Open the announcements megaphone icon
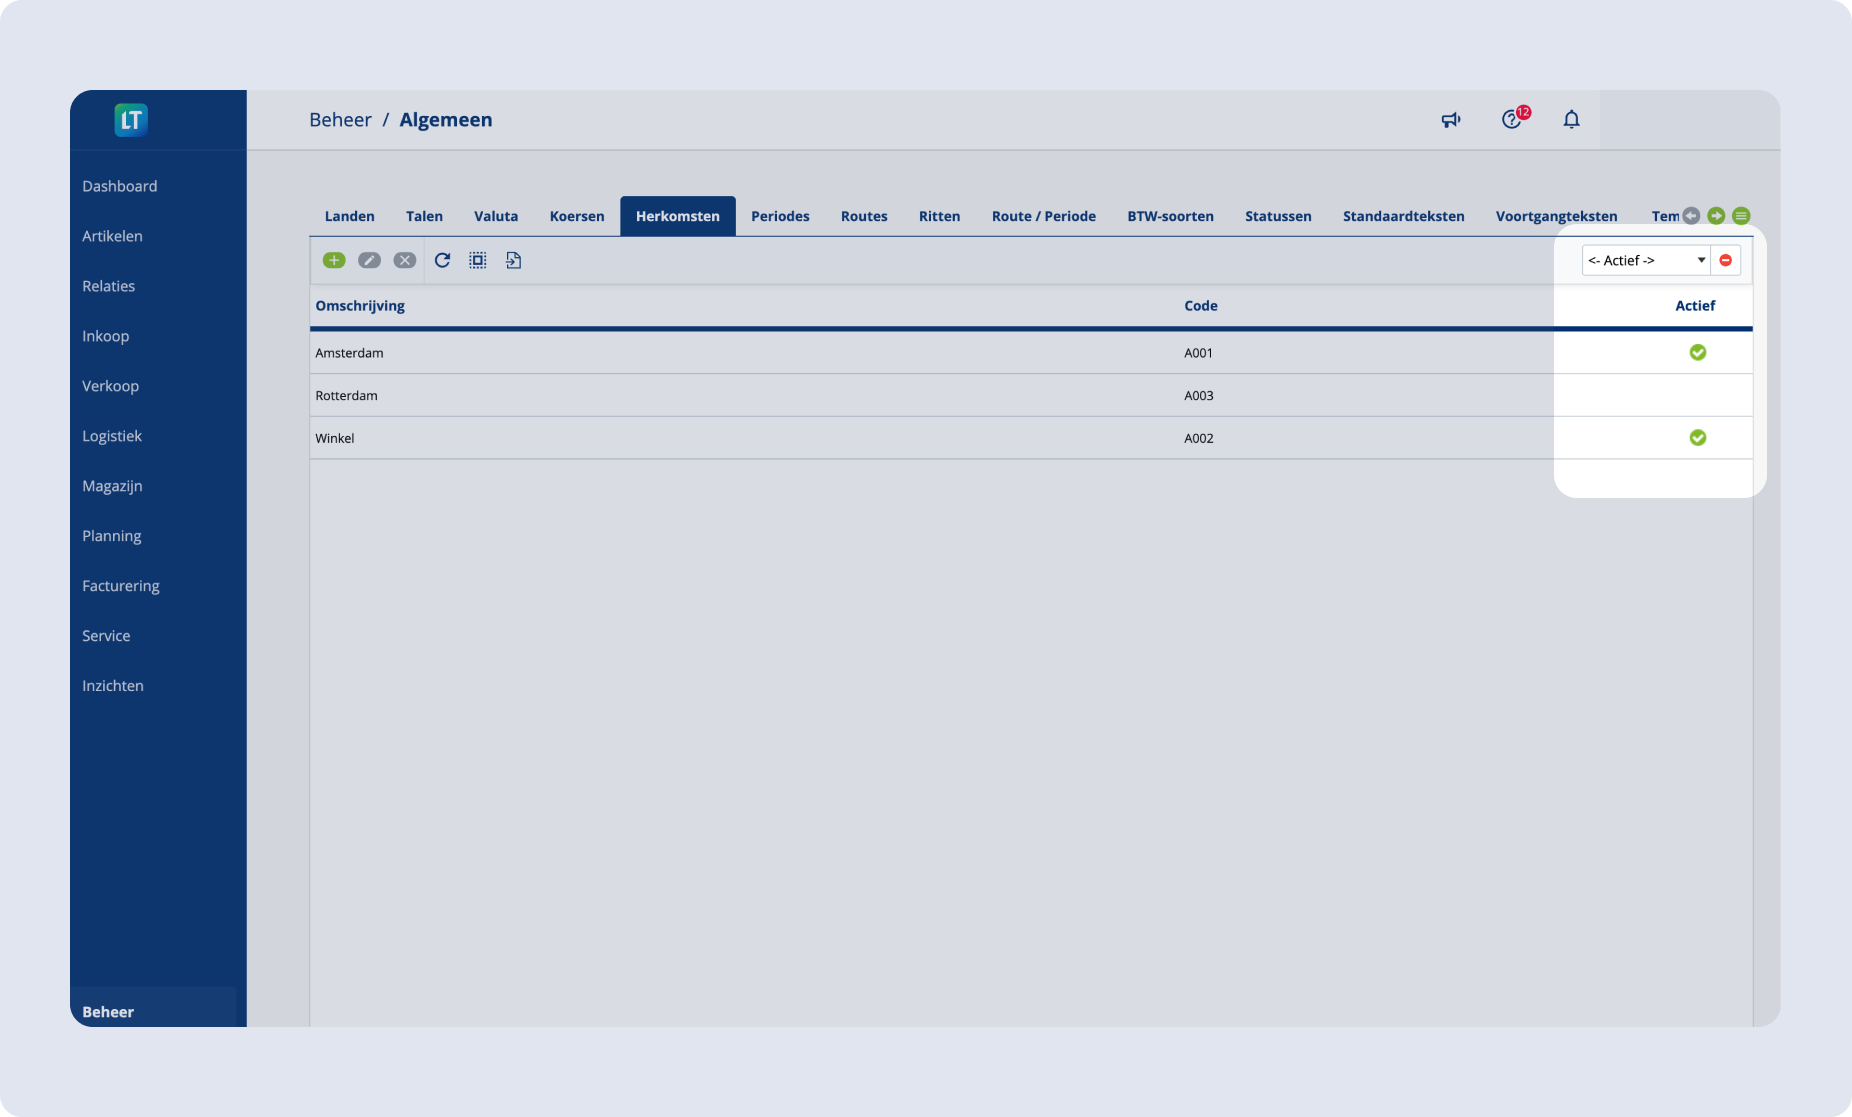The image size is (1852, 1117). point(1450,120)
